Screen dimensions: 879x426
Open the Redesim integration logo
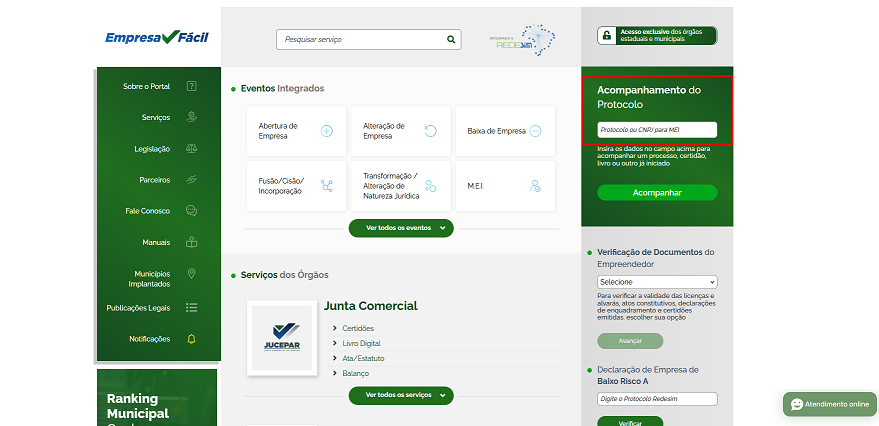tap(522, 40)
